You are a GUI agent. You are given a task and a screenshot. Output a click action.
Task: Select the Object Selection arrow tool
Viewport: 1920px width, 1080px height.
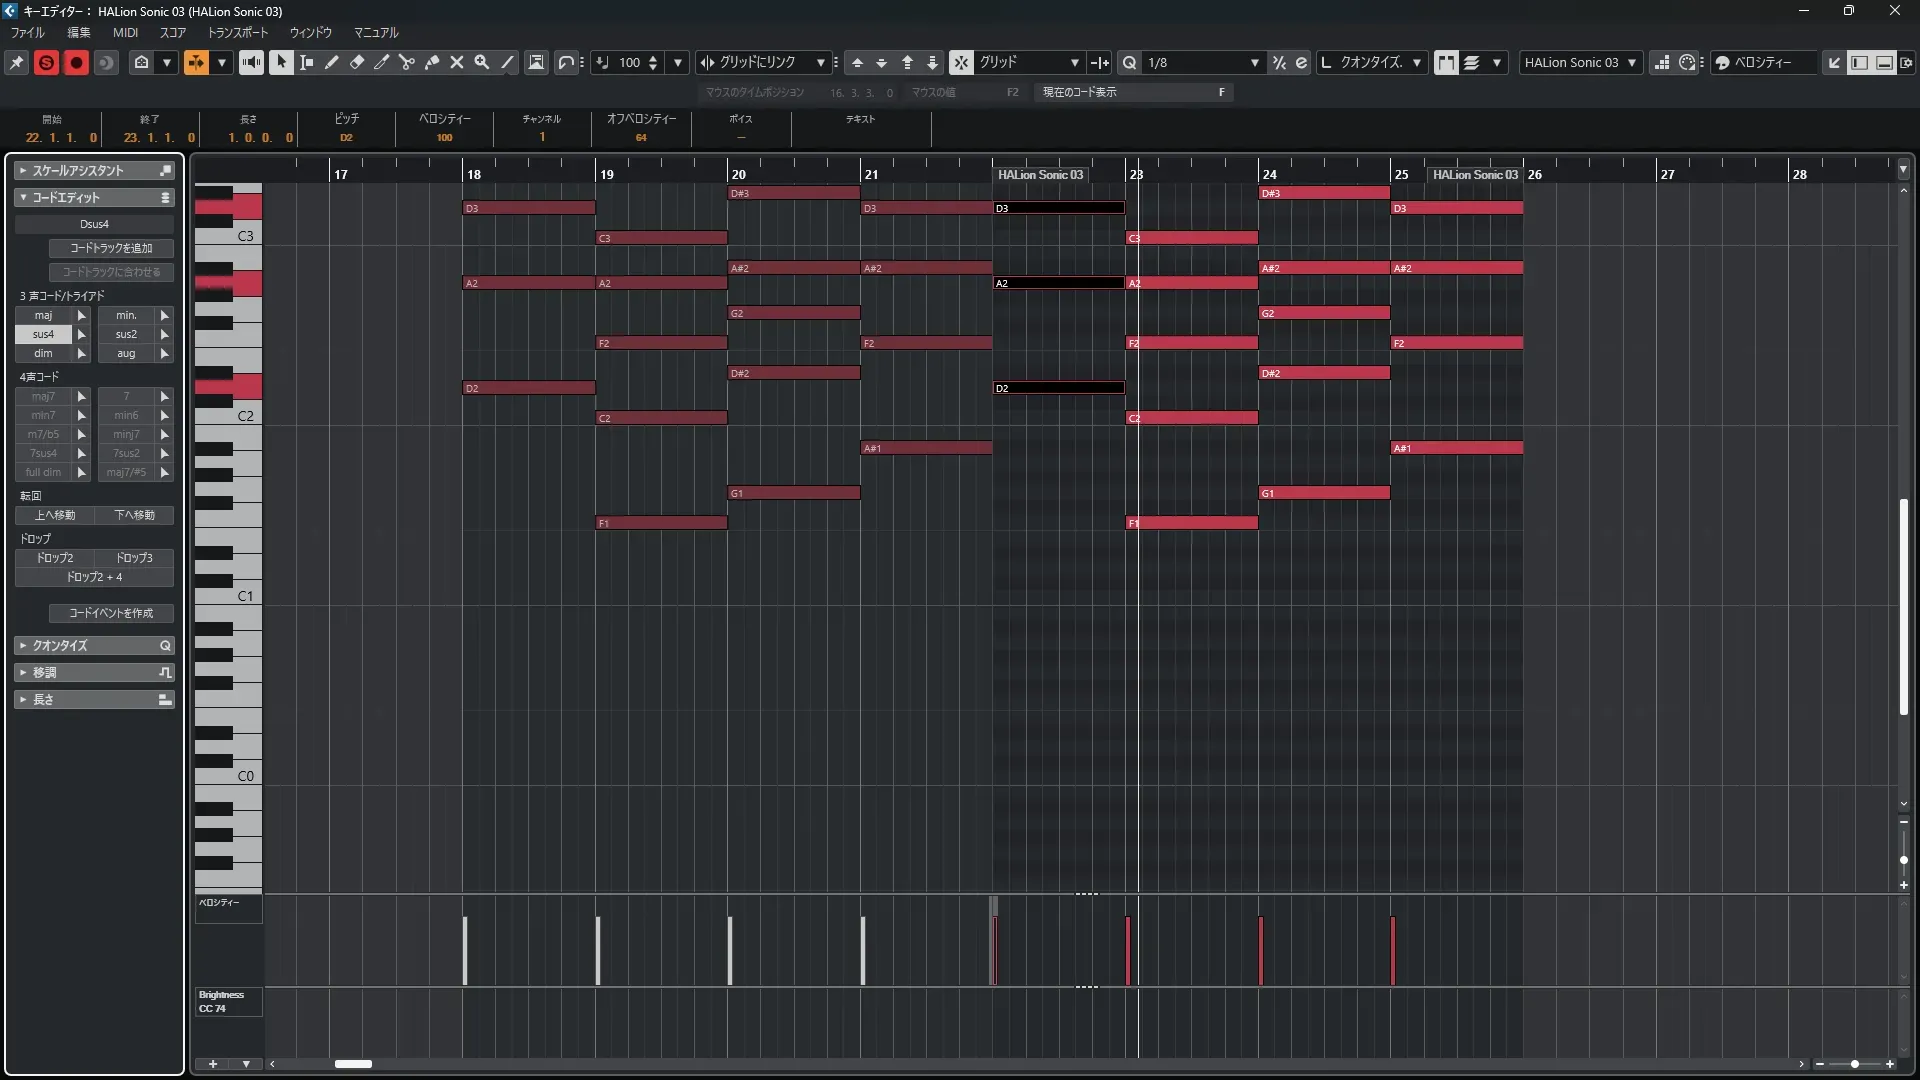coord(281,62)
